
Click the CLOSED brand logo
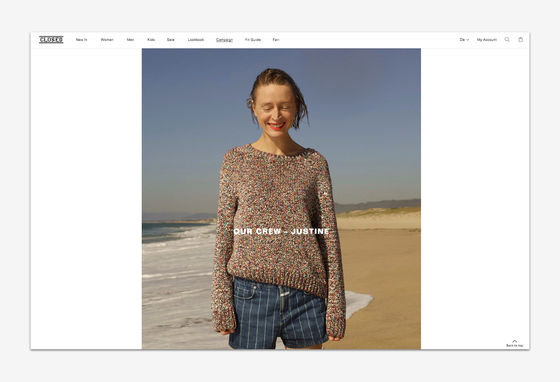51,40
